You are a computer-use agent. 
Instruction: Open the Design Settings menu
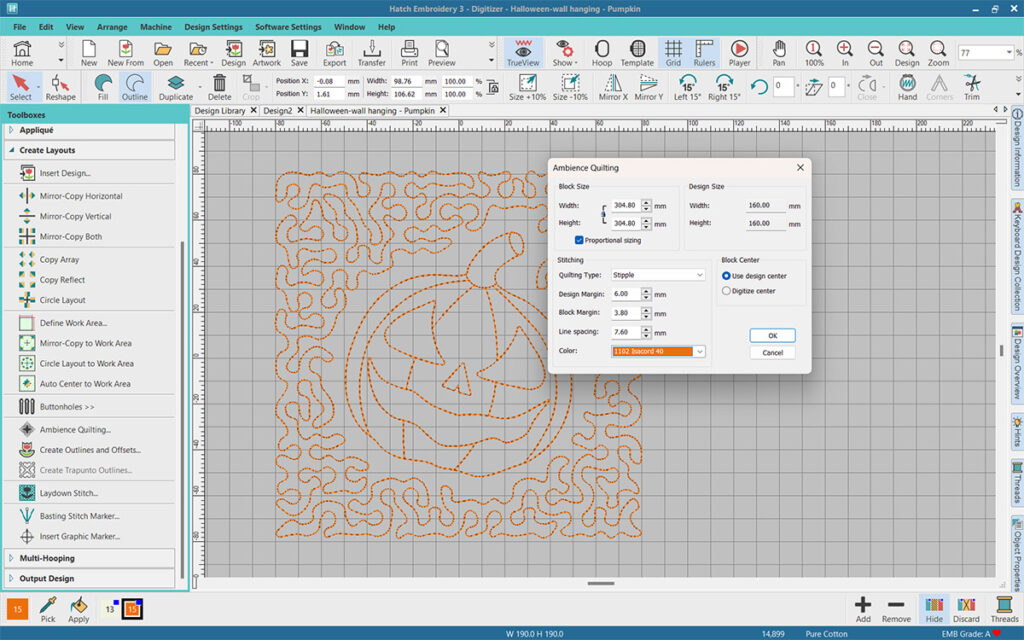(x=213, y=27)
